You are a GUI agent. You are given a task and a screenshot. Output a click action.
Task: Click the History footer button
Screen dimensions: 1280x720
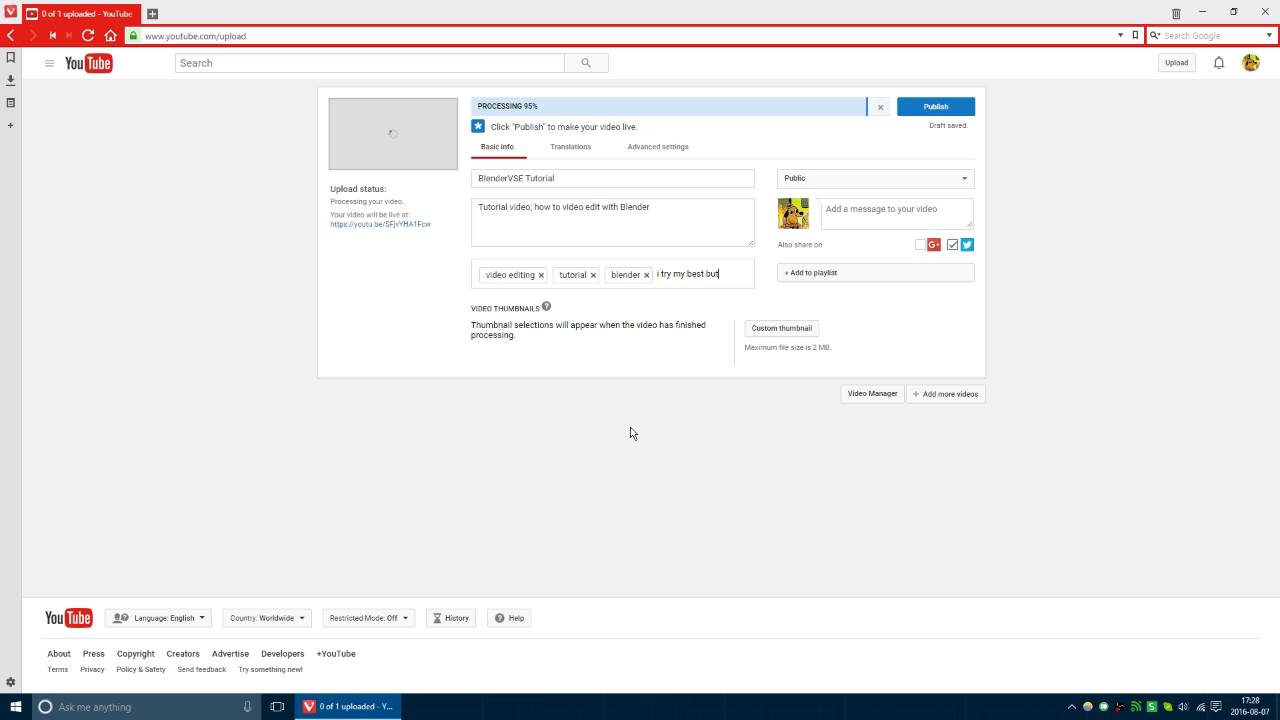[x=451, y=618]
